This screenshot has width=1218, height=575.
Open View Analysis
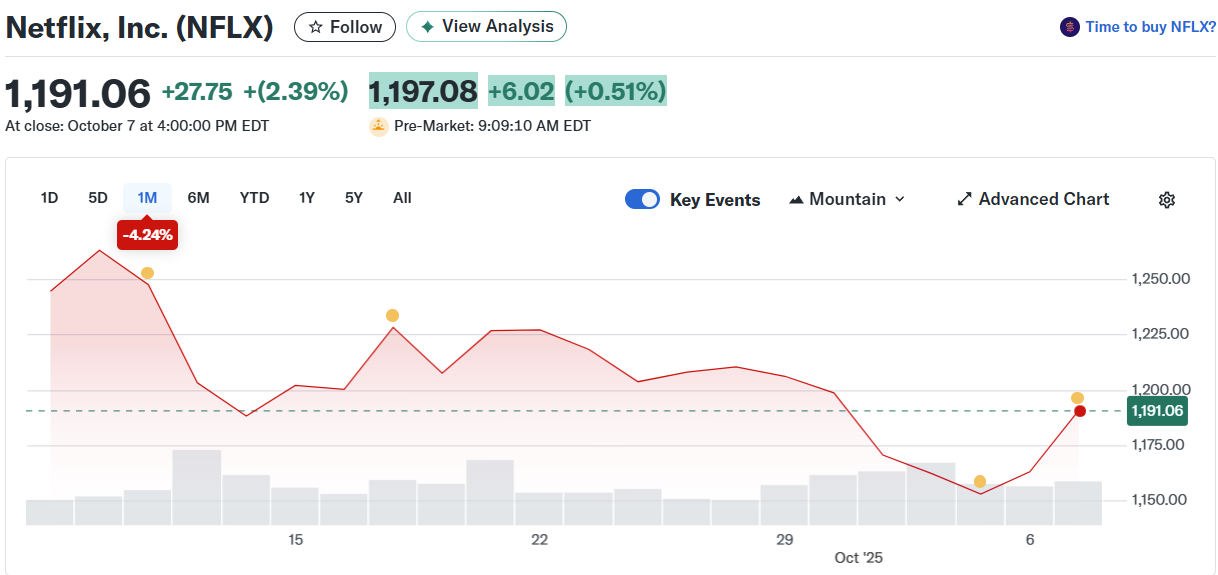[486, 27]
